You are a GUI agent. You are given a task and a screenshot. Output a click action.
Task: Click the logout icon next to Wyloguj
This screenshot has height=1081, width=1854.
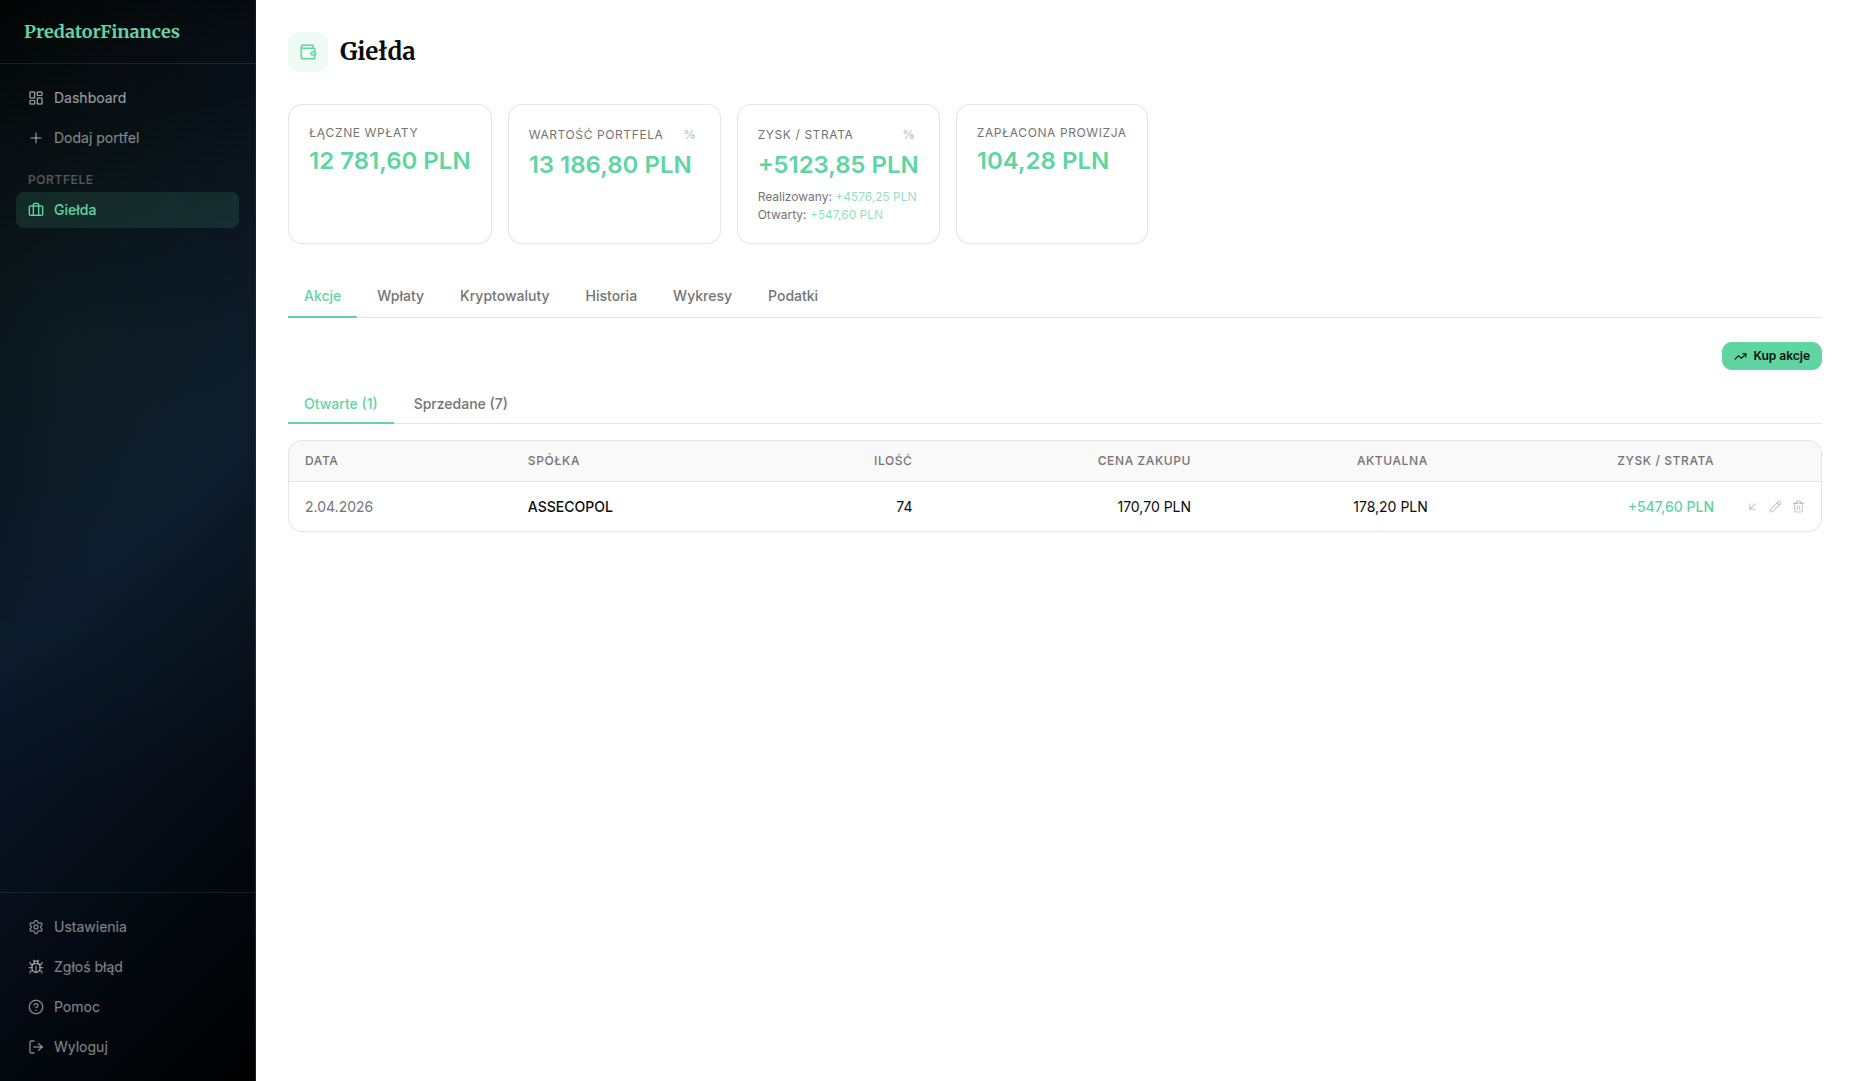tap(36, 1047)
